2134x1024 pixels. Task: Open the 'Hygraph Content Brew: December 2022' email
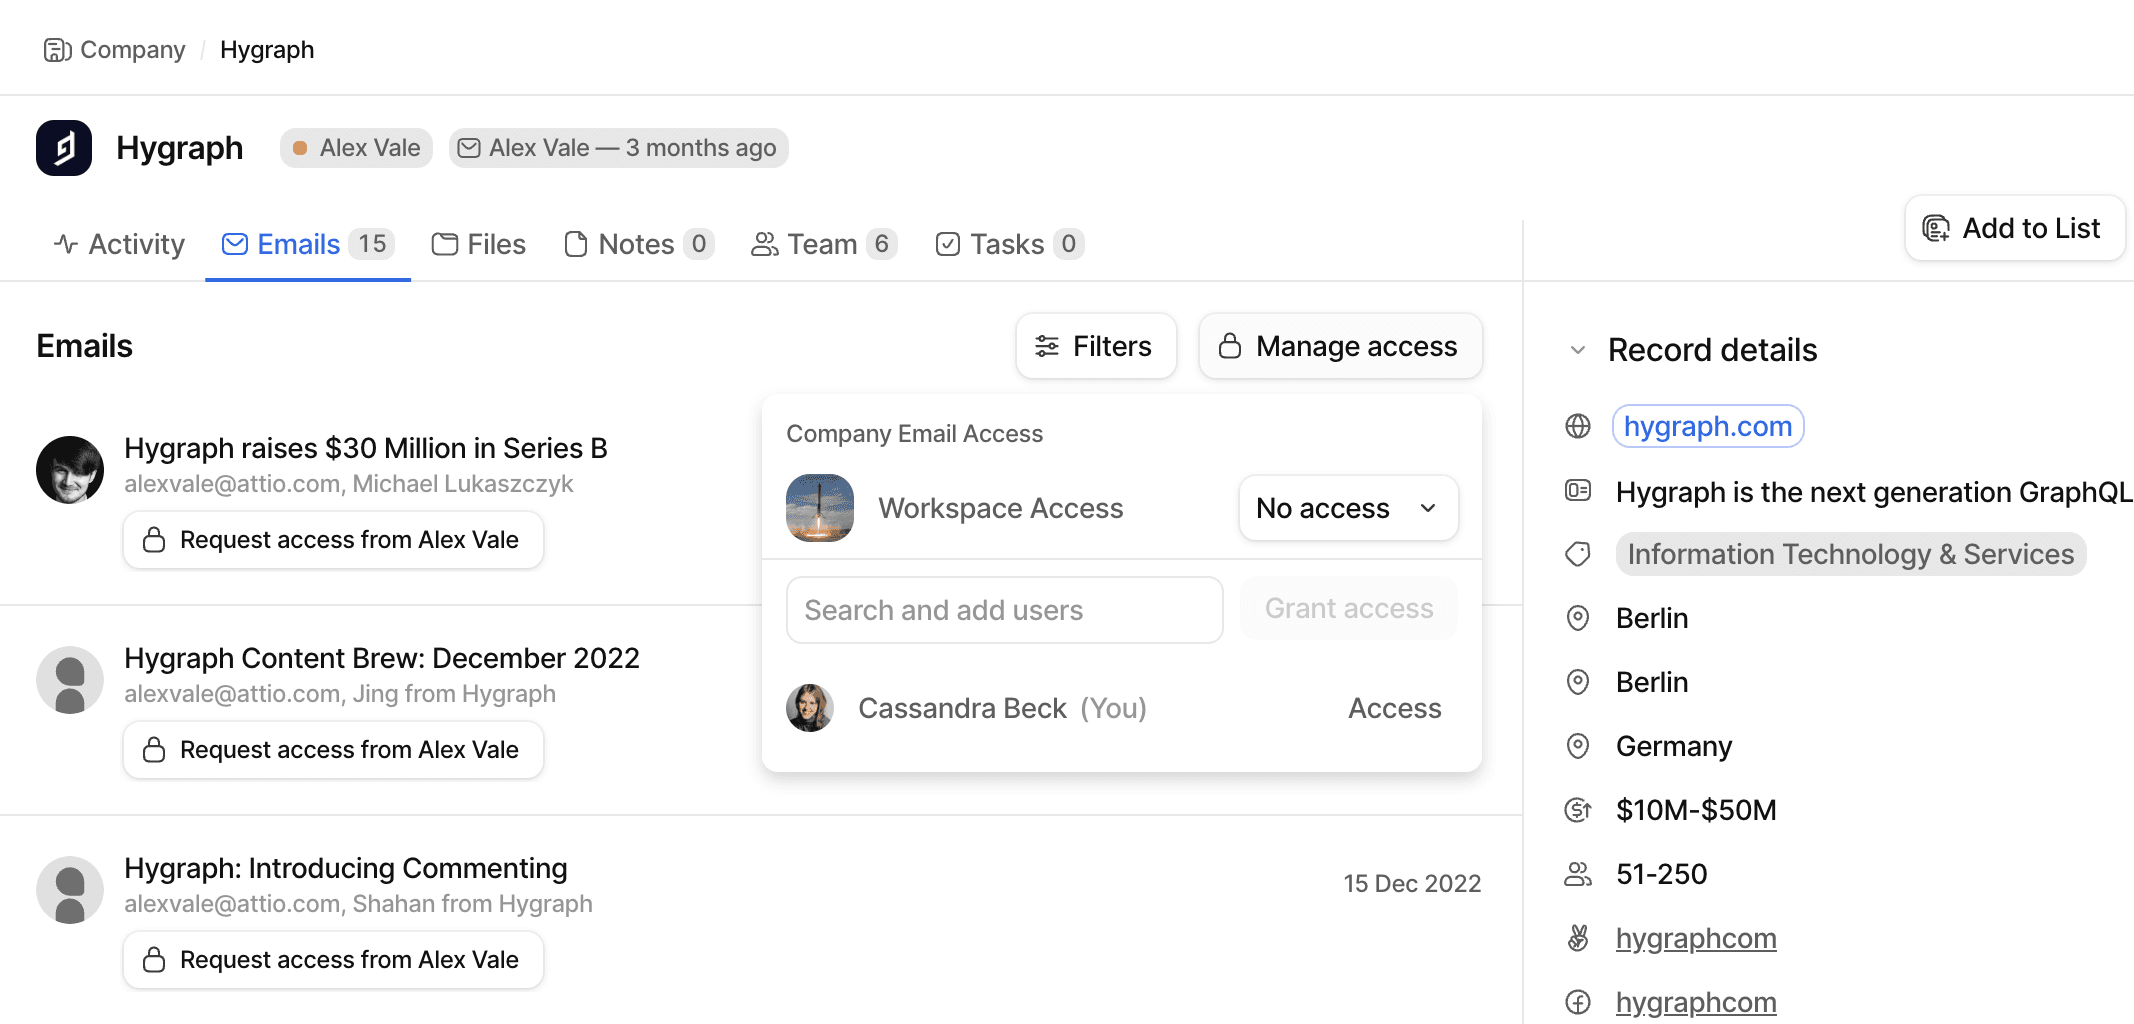coord(382,658)
